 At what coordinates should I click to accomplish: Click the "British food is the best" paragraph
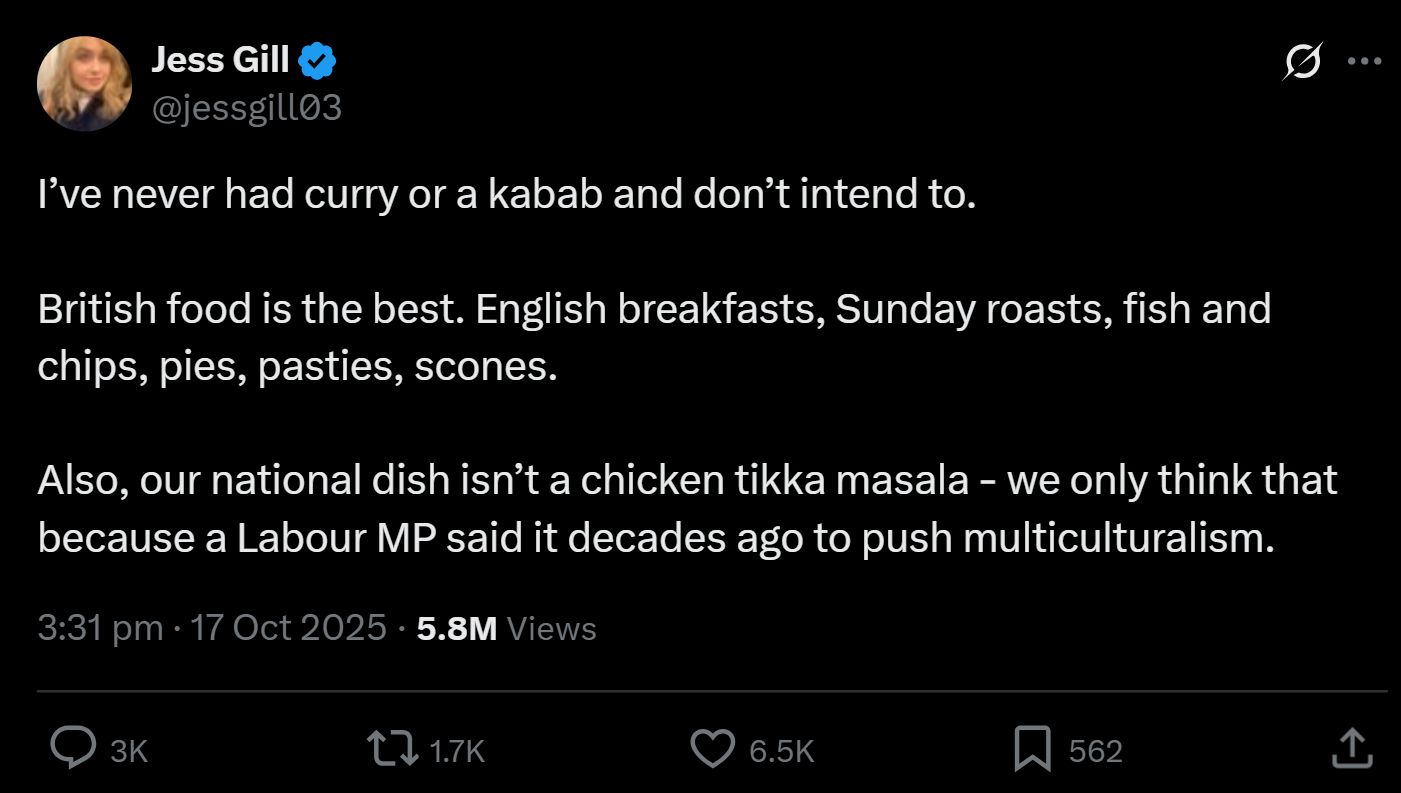click(x=654, y=338)
